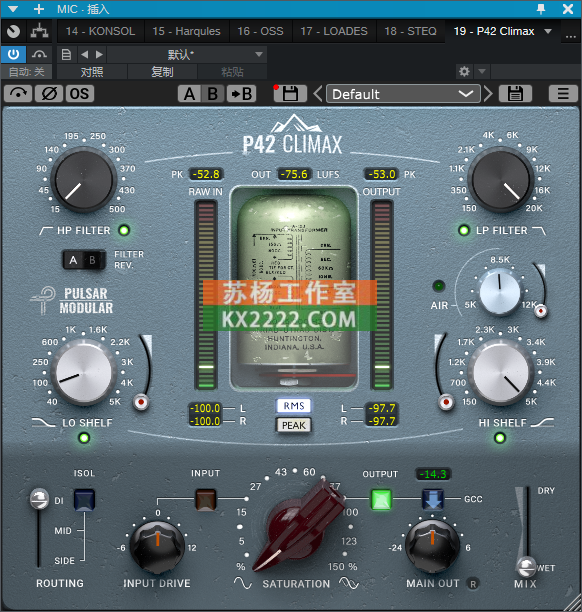Click the save preset floppy icon
582x612 pixels.
click(x=515, y=94)
